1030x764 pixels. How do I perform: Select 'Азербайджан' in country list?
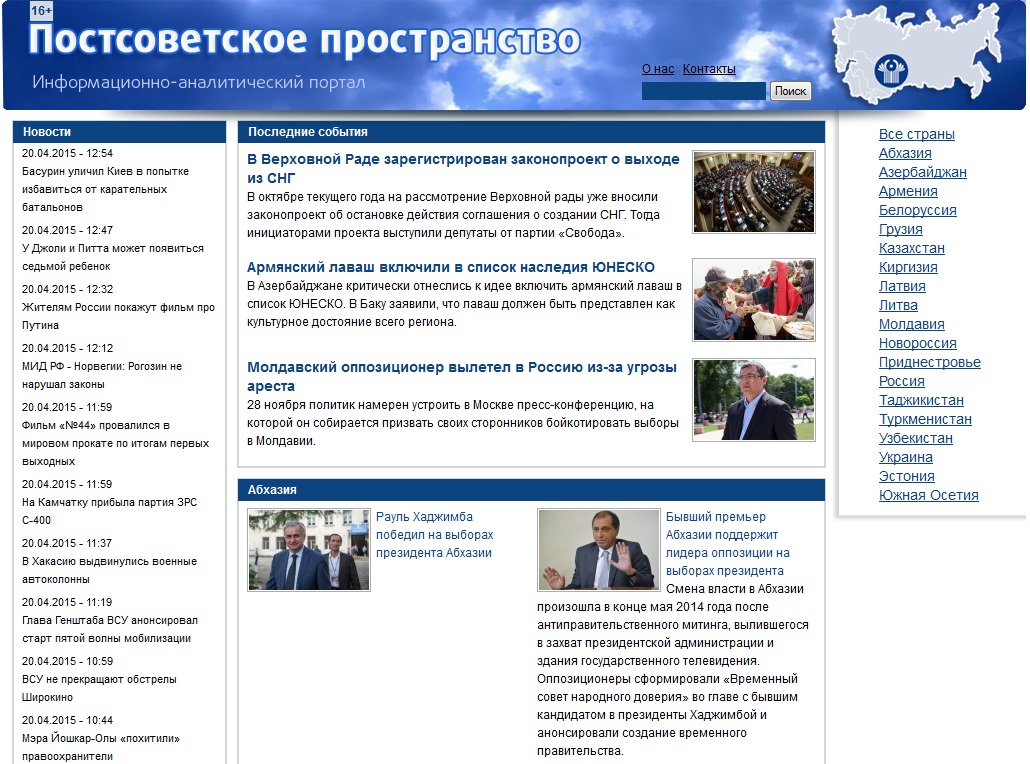point(922,172)
